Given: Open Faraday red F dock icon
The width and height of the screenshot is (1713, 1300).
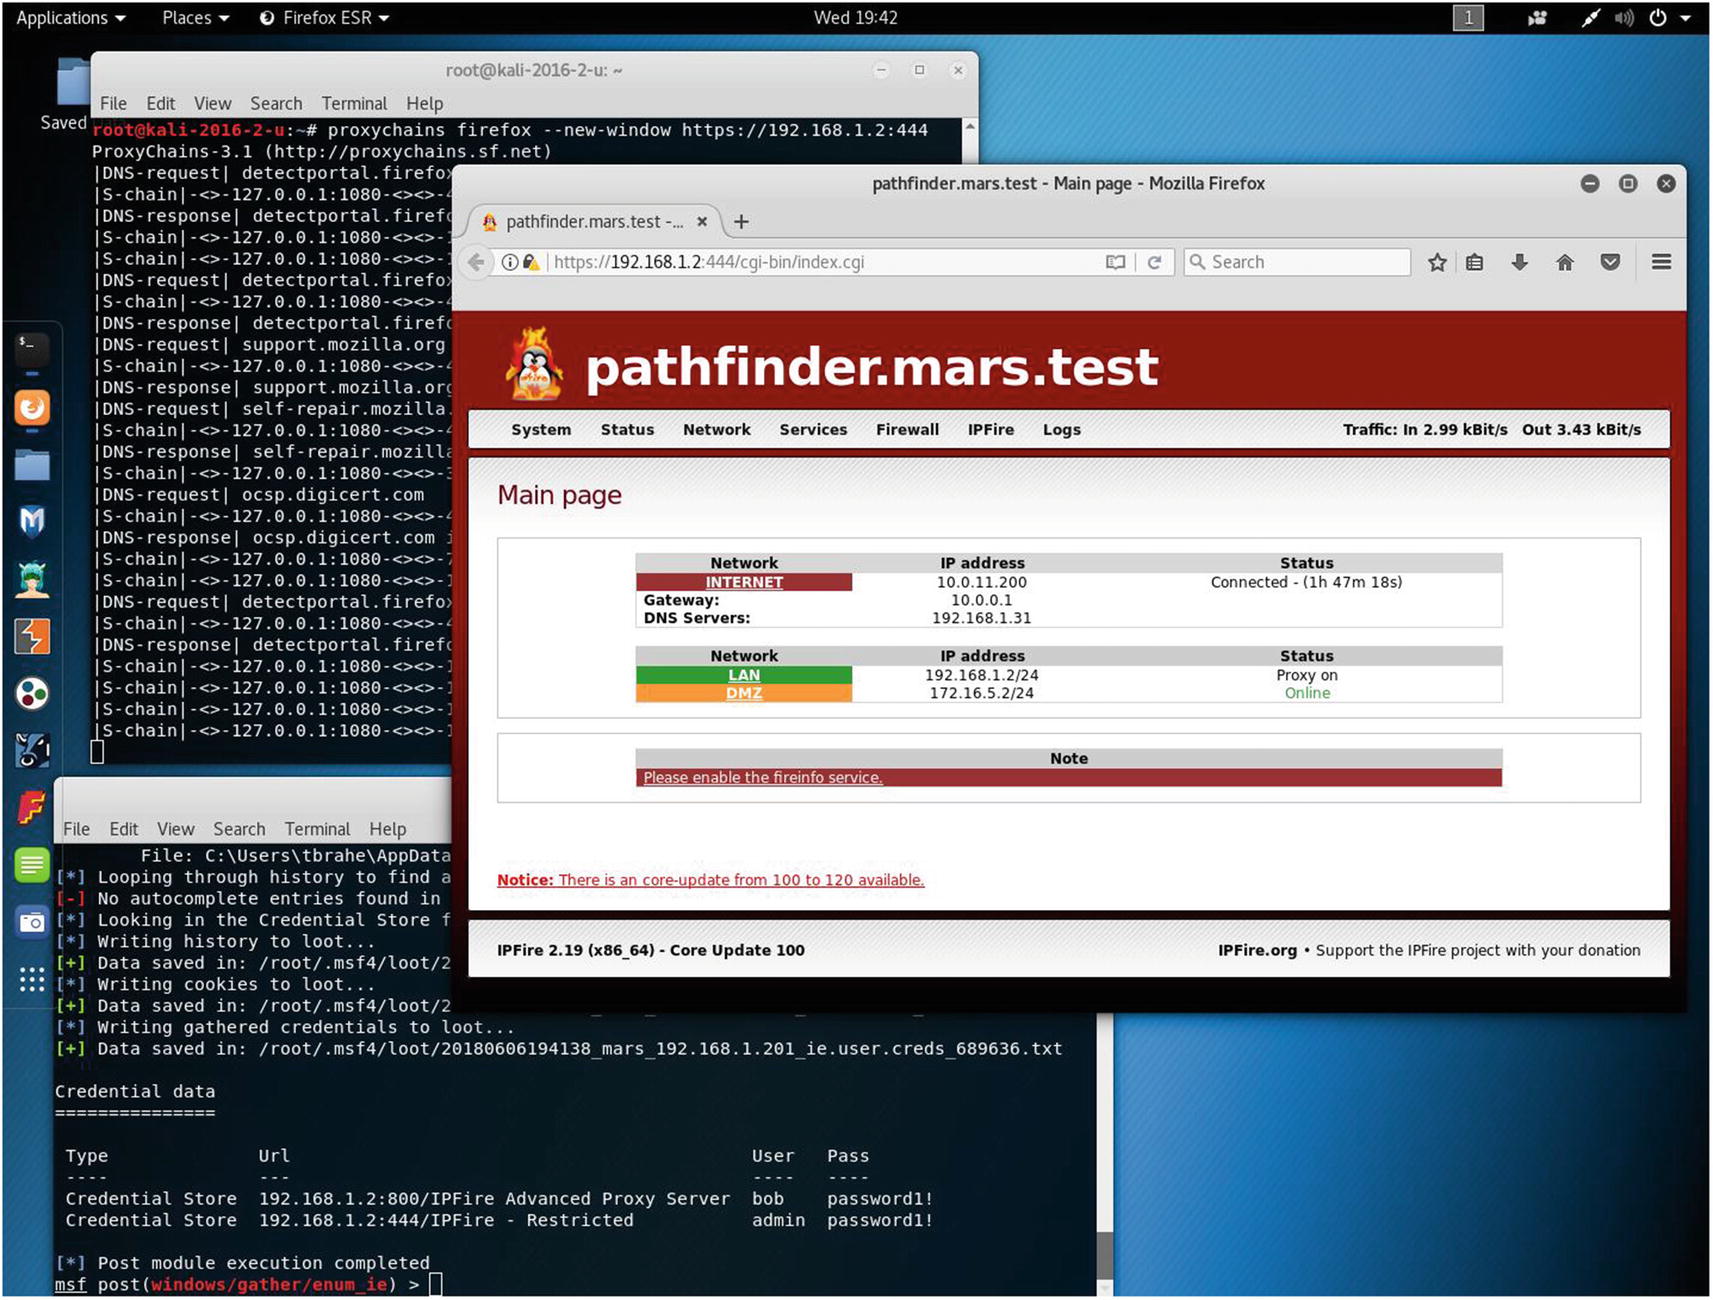Looking at the screenshot, I should coord(32,807).
